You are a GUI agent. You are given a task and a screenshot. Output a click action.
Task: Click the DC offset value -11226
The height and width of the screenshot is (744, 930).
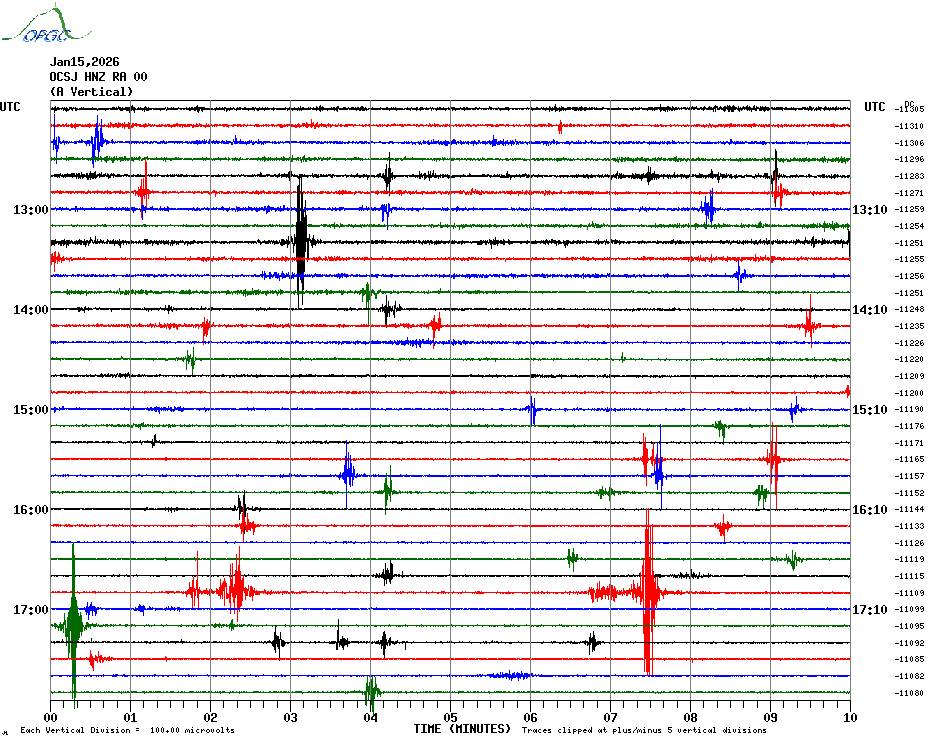(909, 343)
